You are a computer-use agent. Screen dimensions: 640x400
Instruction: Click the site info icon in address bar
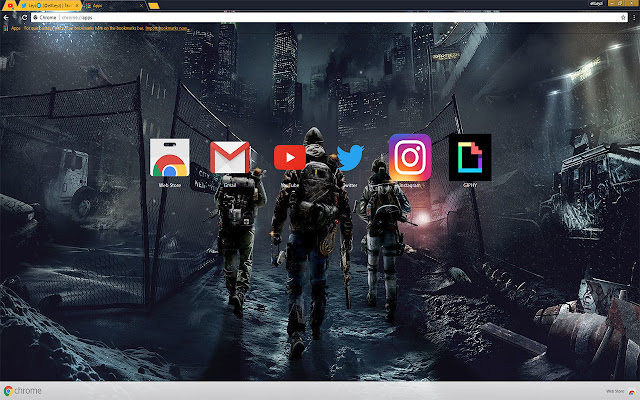point(36,18)
